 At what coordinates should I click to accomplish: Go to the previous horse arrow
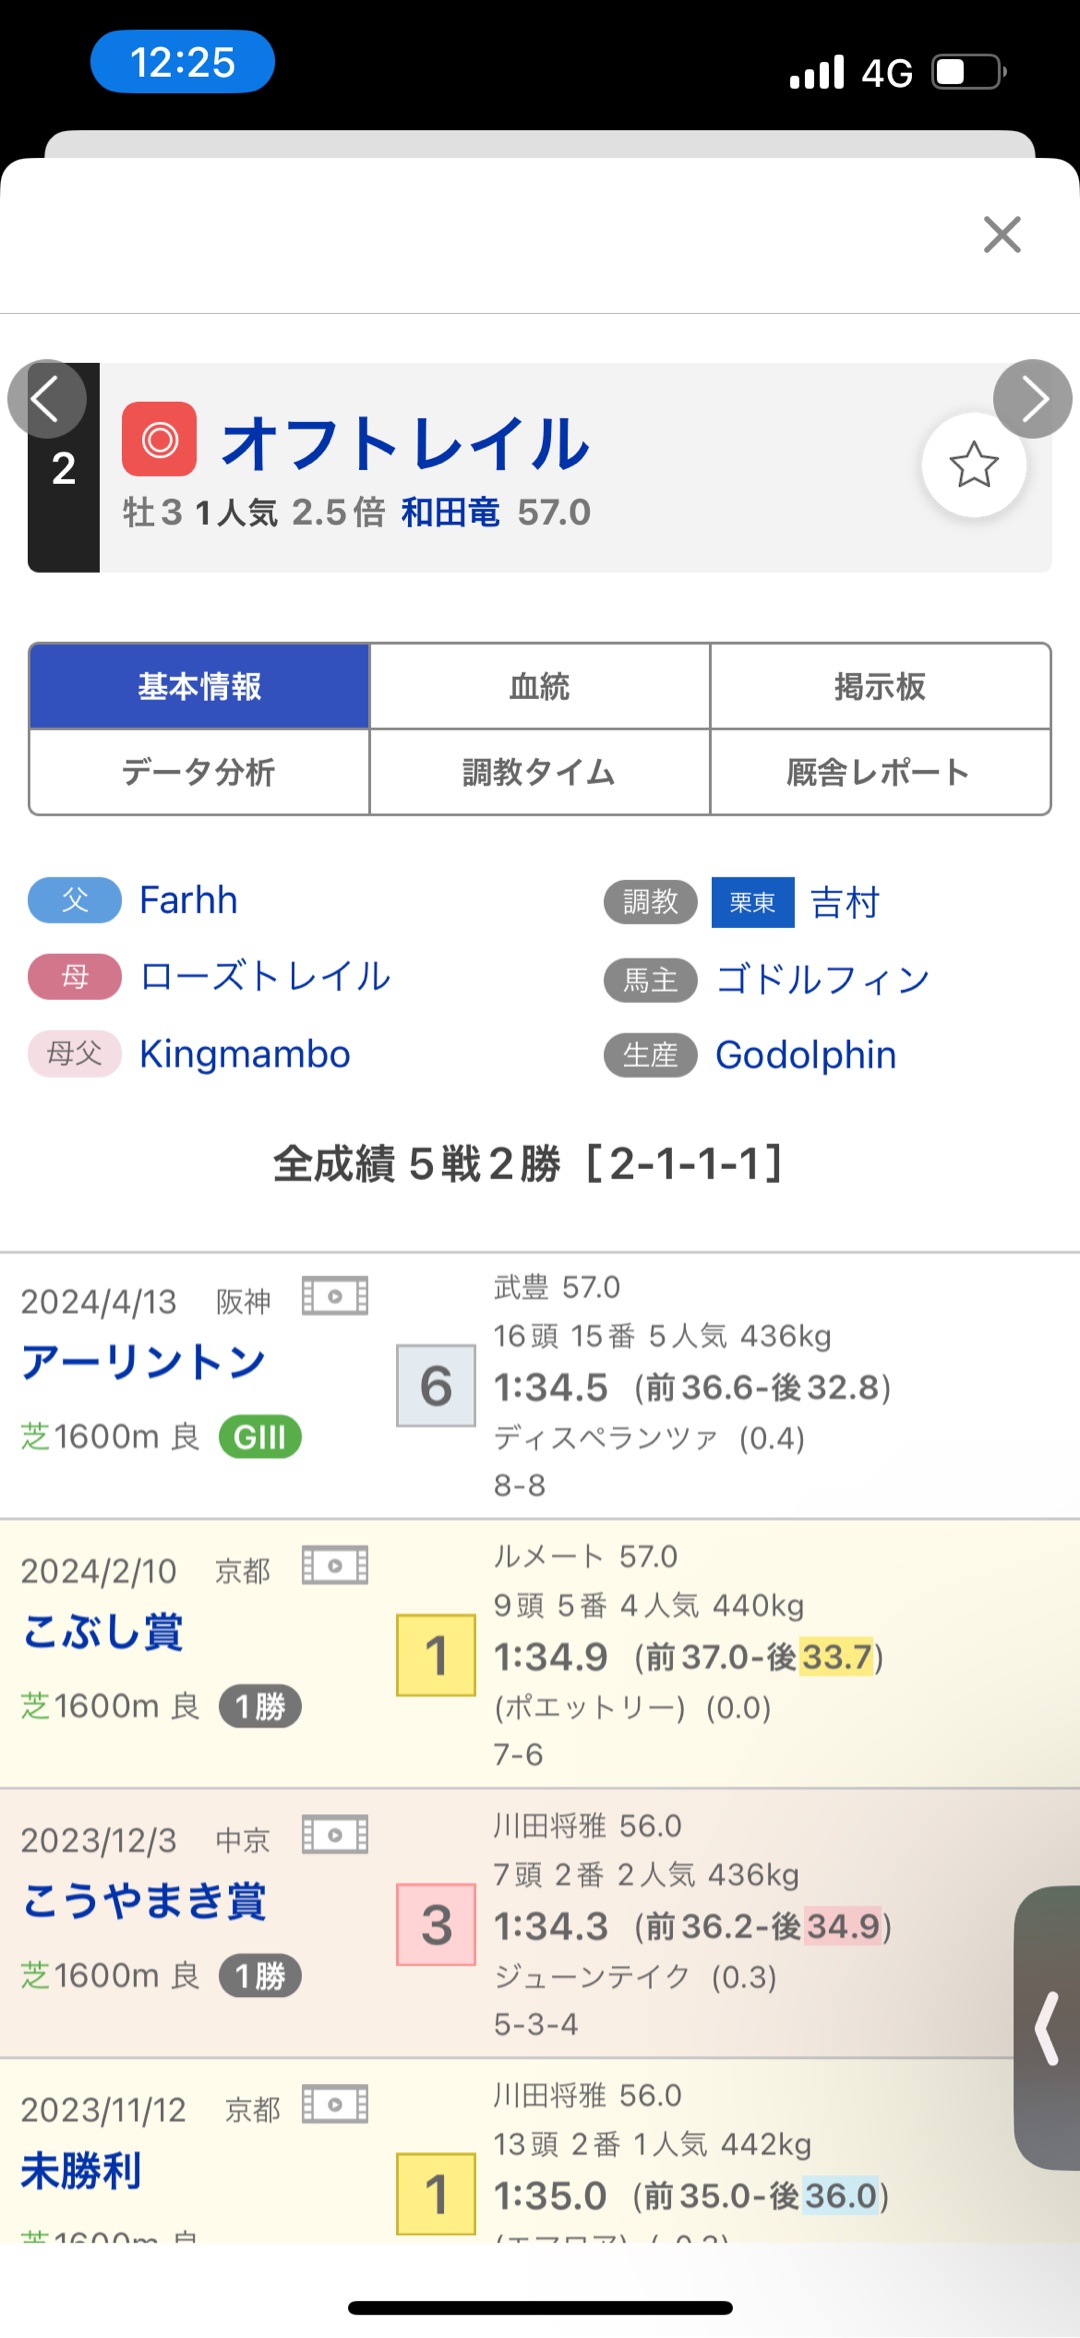point(47,399)
